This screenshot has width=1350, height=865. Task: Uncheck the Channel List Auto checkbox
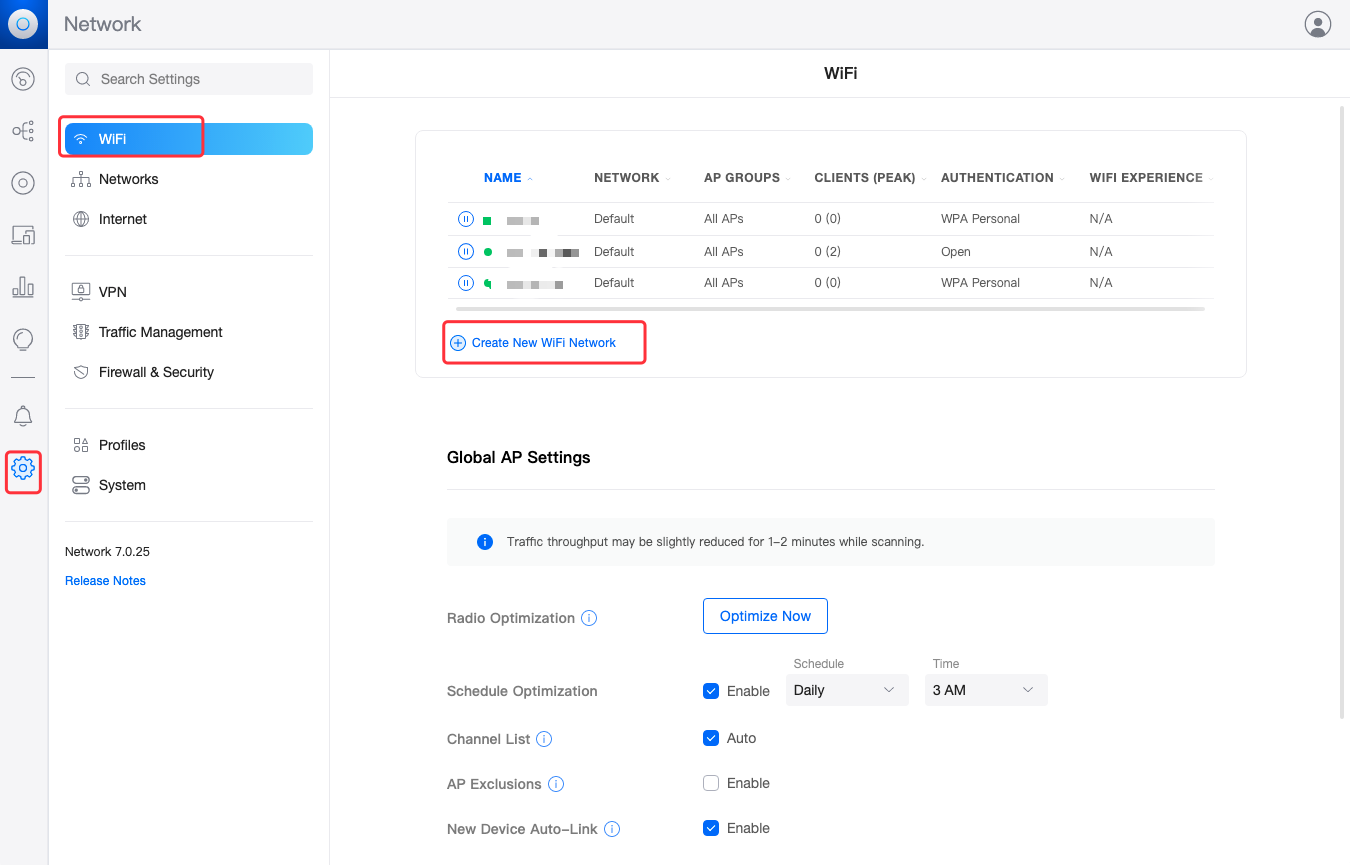(x=711, y=738)
